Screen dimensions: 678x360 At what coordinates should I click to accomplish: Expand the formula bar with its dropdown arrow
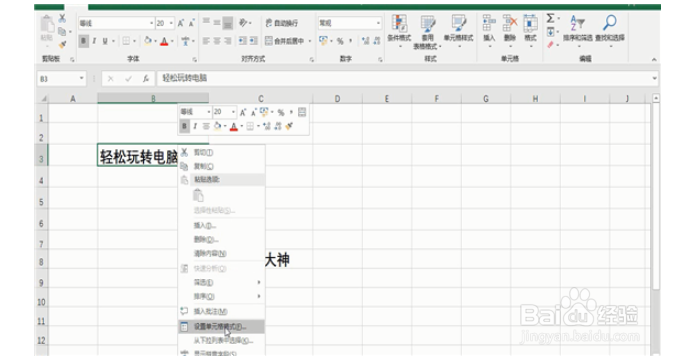tap(655, 79)
